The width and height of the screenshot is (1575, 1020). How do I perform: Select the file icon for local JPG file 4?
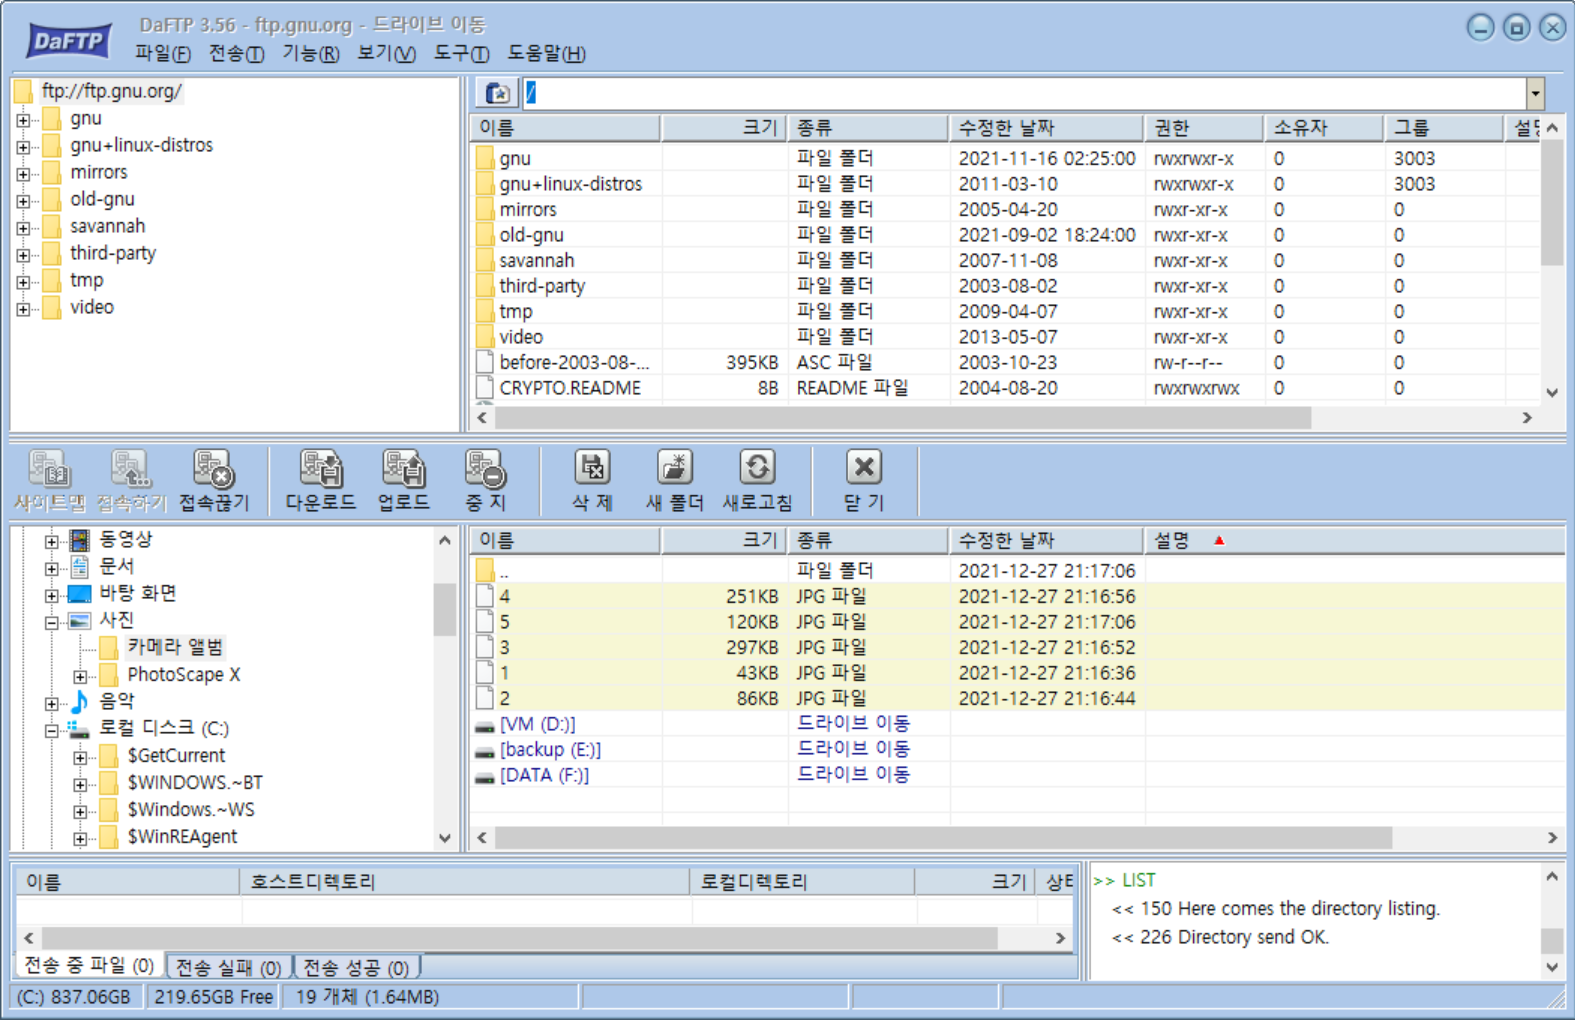(485, 596)
